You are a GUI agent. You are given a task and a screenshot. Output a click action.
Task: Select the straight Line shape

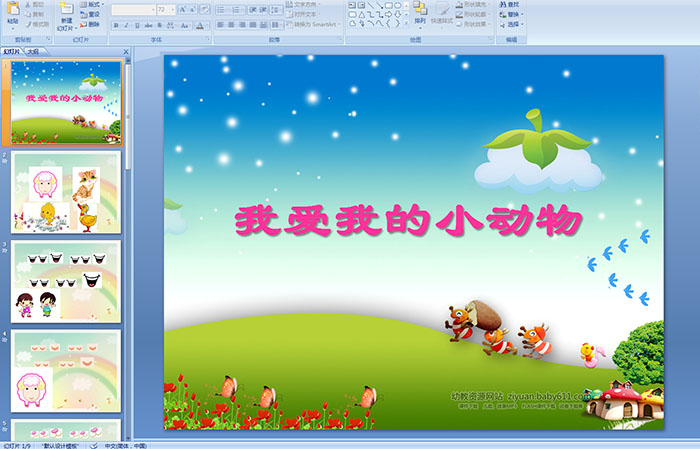coord(370,5)
